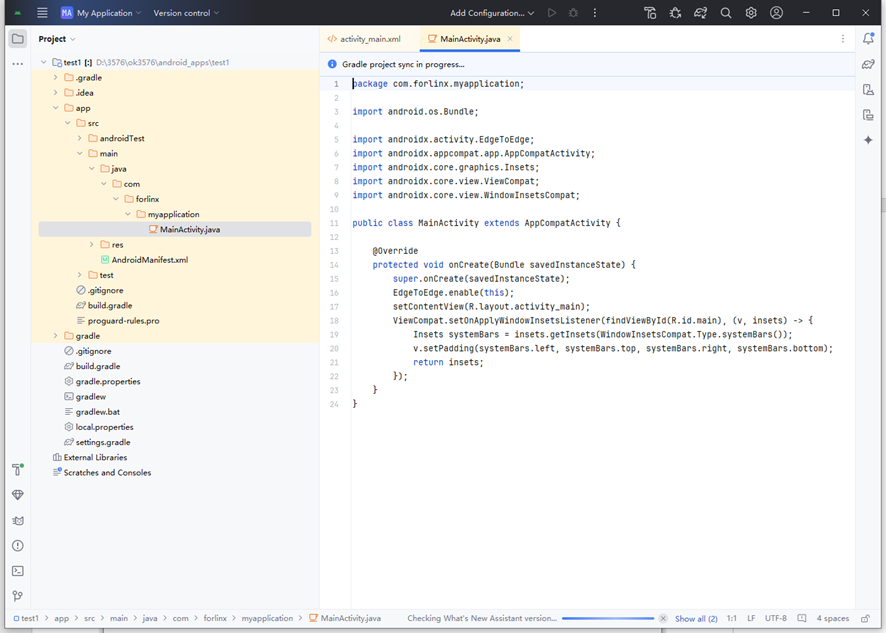The image size is (886, 633).
Task: Toggle the read-only lock for the file
Action: tap(865, 618)
